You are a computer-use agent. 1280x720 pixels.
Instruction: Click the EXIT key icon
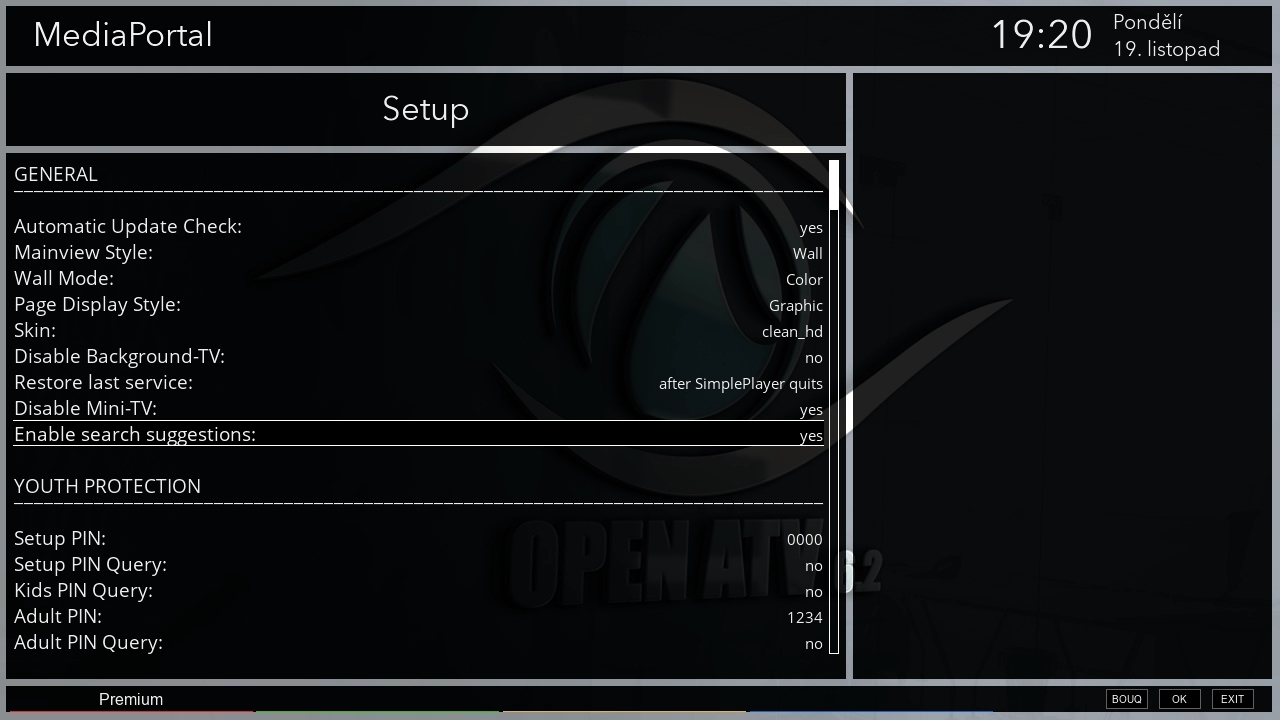1232,699
